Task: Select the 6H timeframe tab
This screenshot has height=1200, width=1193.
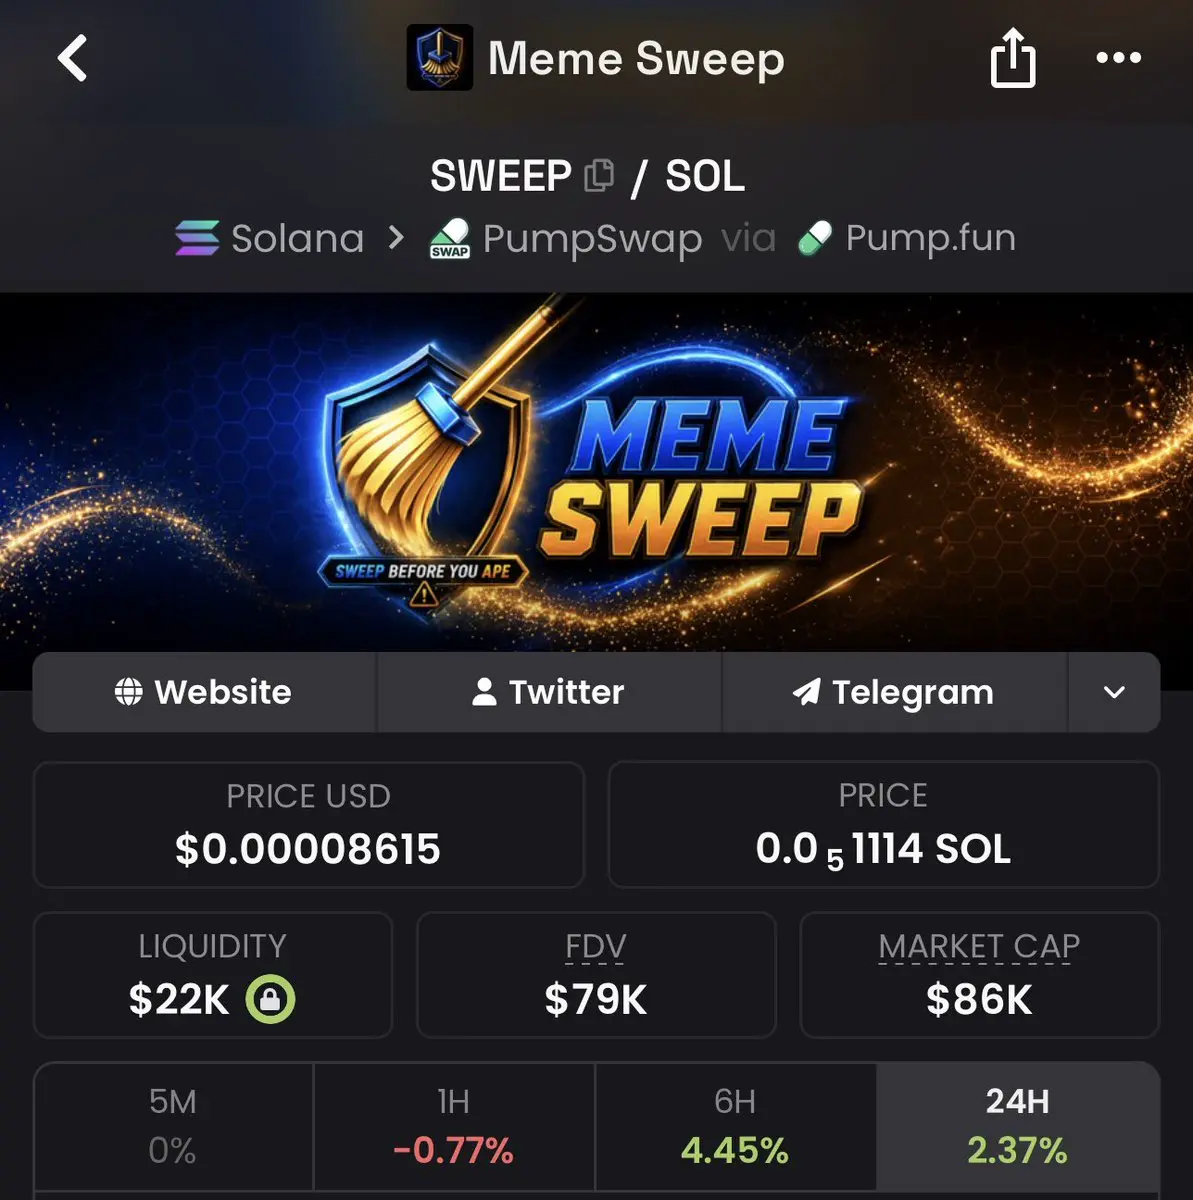Action: tap(735, 1126)
